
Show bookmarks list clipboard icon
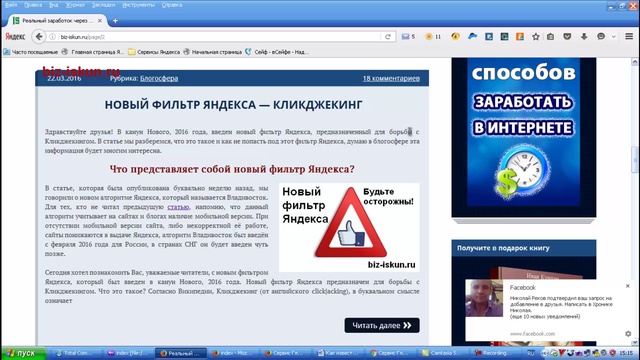tap(551, 37)
